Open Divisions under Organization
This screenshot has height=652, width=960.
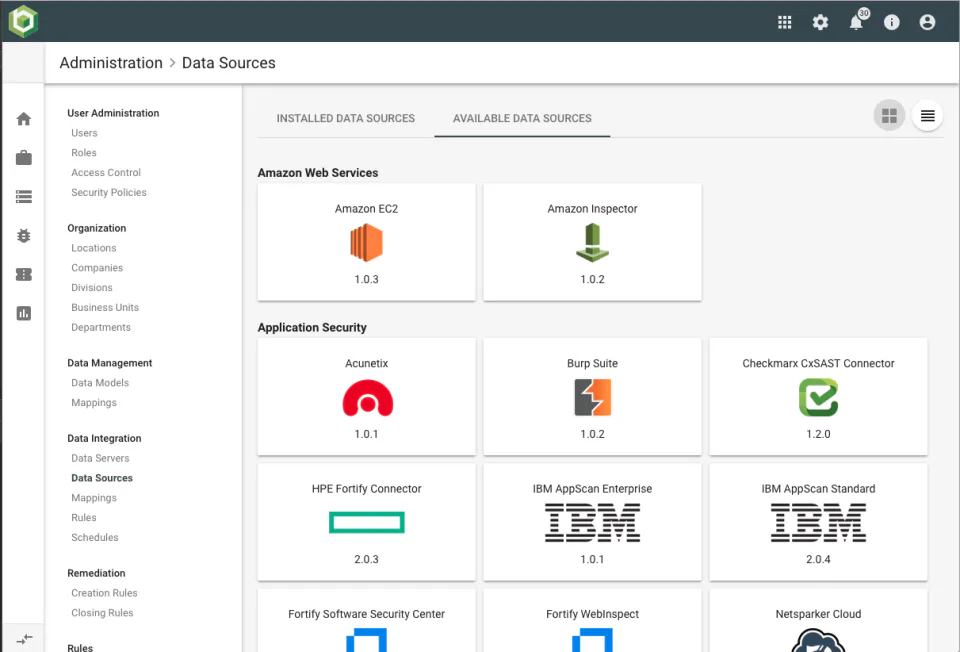coord(92,288)
